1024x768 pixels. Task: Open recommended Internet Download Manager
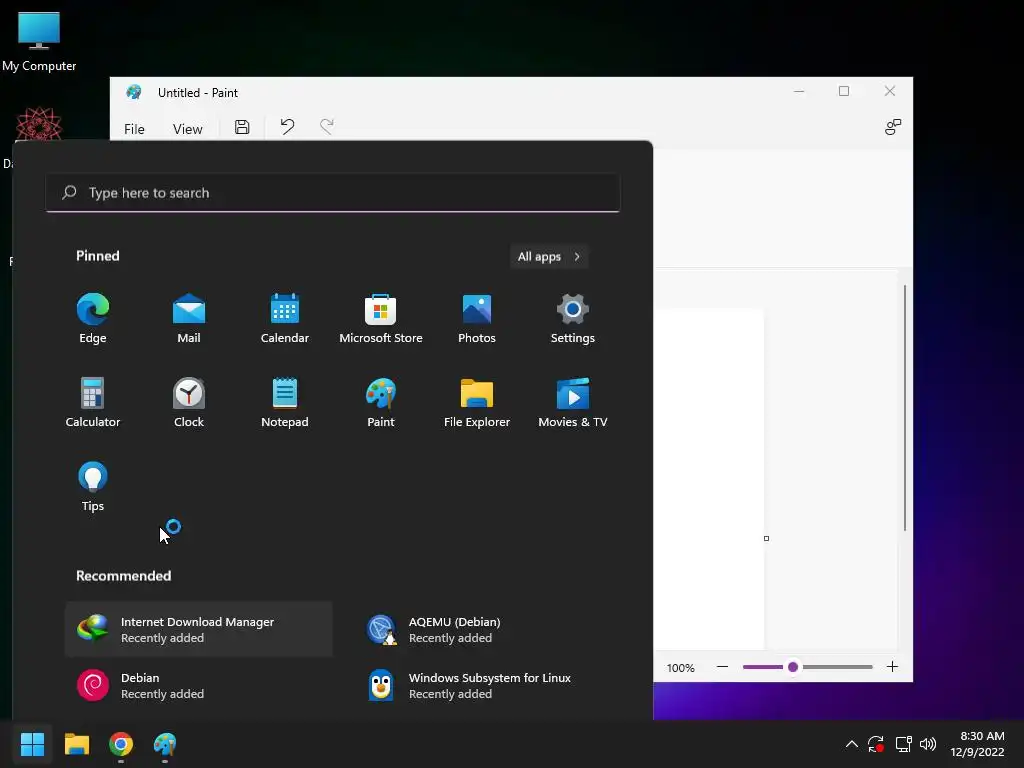[x=199, y=630]
